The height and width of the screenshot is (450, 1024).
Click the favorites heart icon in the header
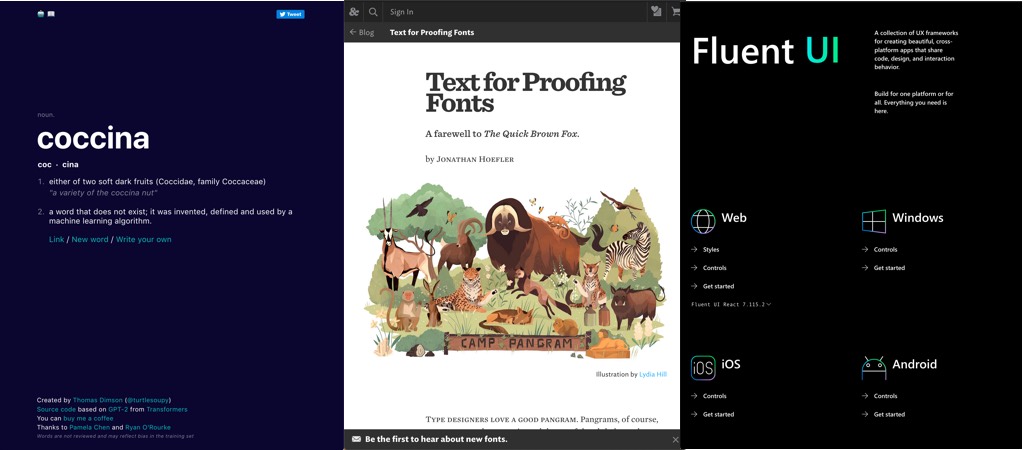pyautogui.click(x=656, y=12)
